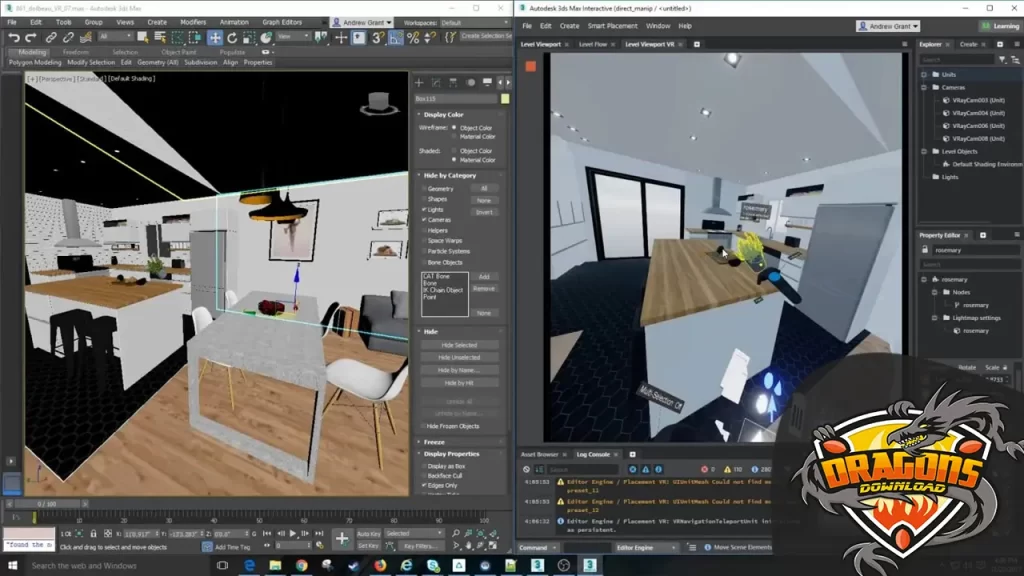Uncheck Lights in Hide by Category
The height and width of the screenshot is (576, 1024).
(423, 211)
